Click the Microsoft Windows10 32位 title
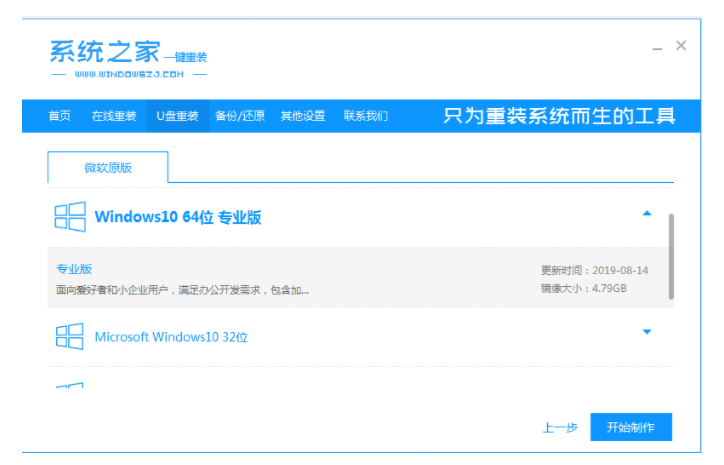724x465 pixels. (x=171, y=337)
